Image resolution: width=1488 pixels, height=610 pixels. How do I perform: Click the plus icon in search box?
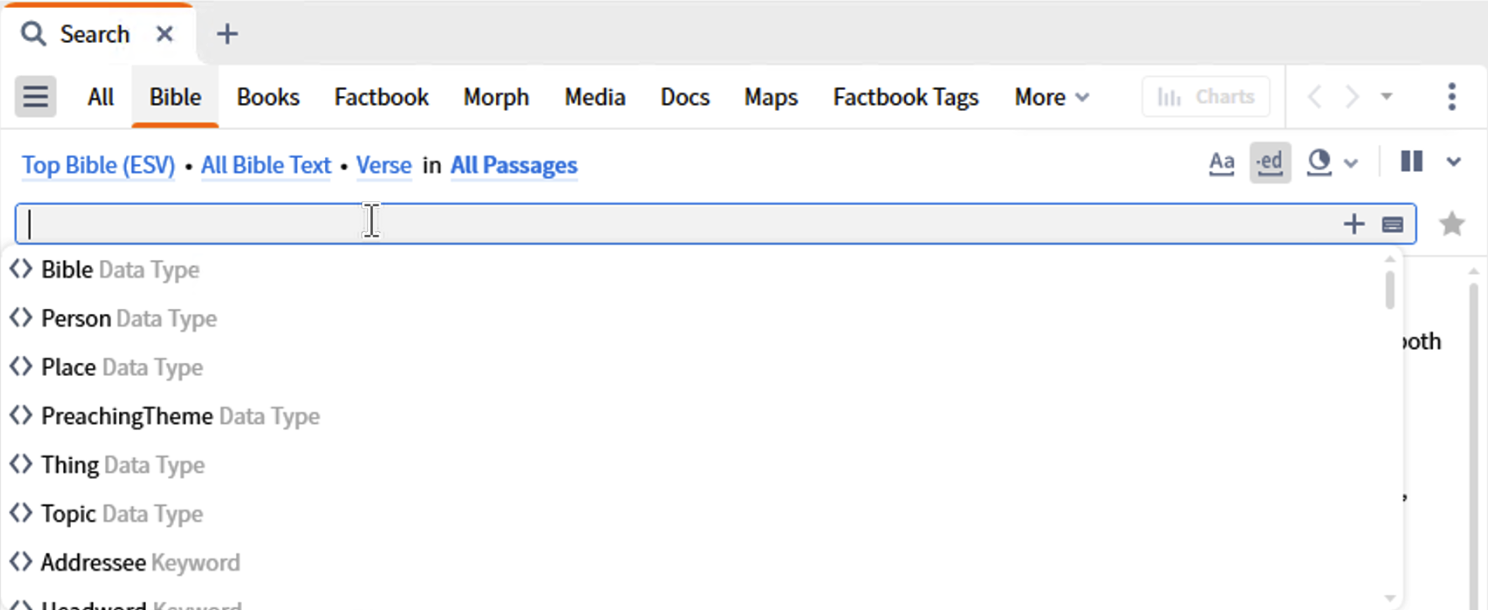(x=1354, y=224)
